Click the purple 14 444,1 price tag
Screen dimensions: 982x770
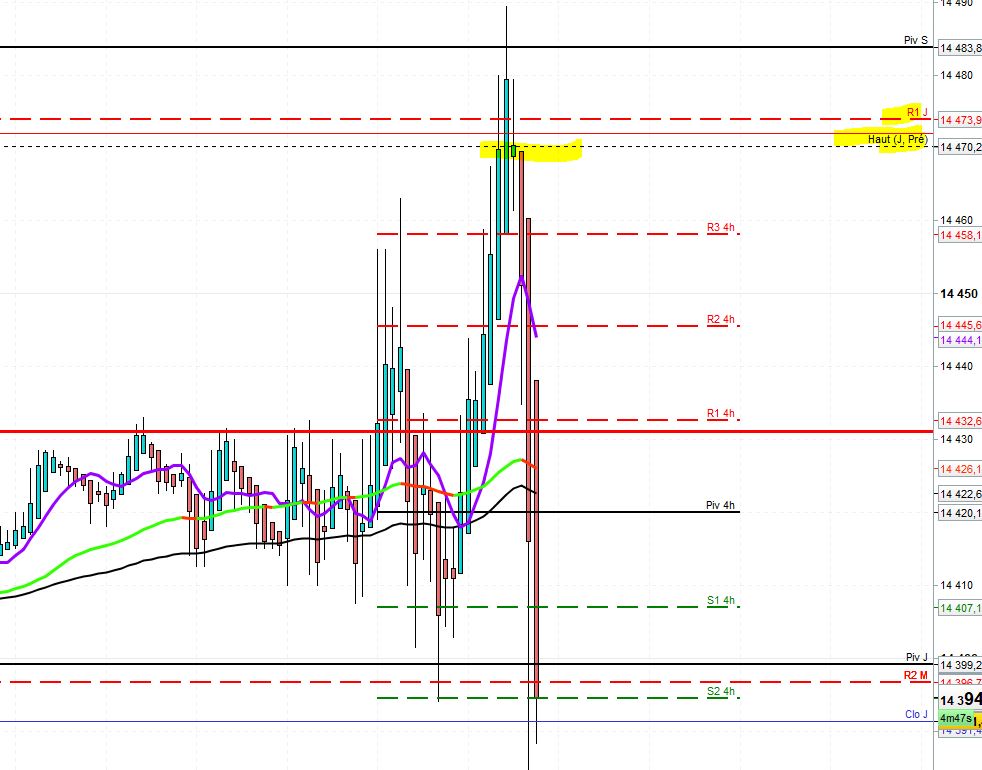pyautogui.click(x=959, y=340)
